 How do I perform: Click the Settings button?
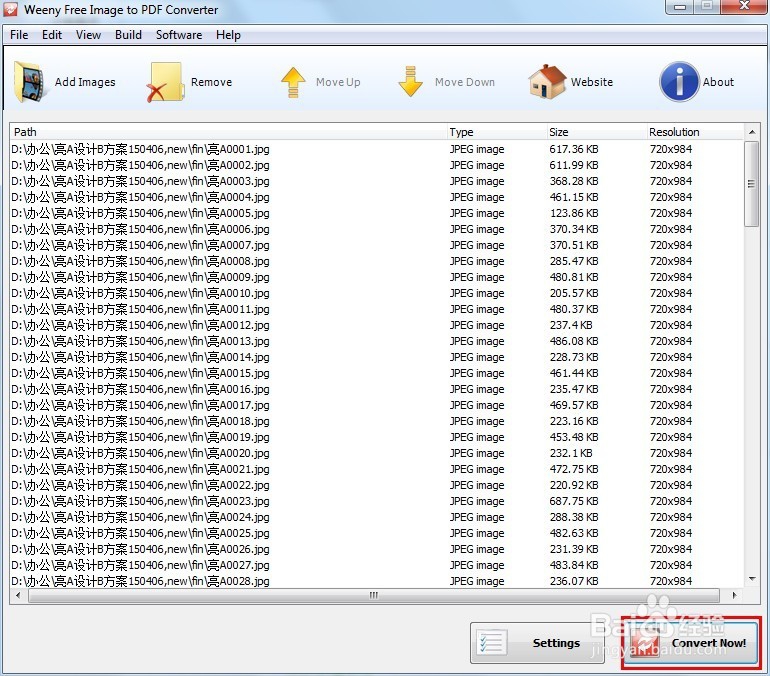tap(537, 643)
